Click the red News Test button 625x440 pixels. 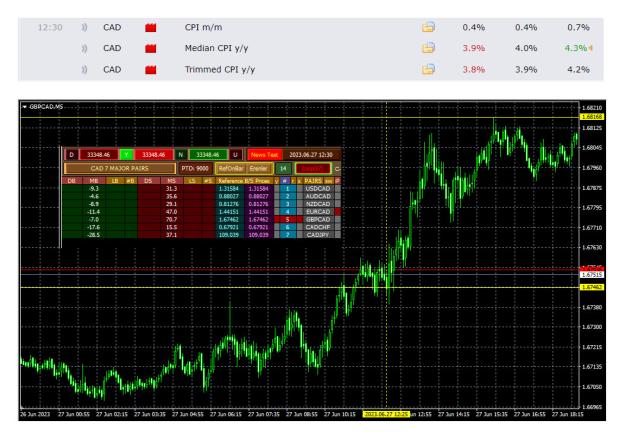(265, 155)
